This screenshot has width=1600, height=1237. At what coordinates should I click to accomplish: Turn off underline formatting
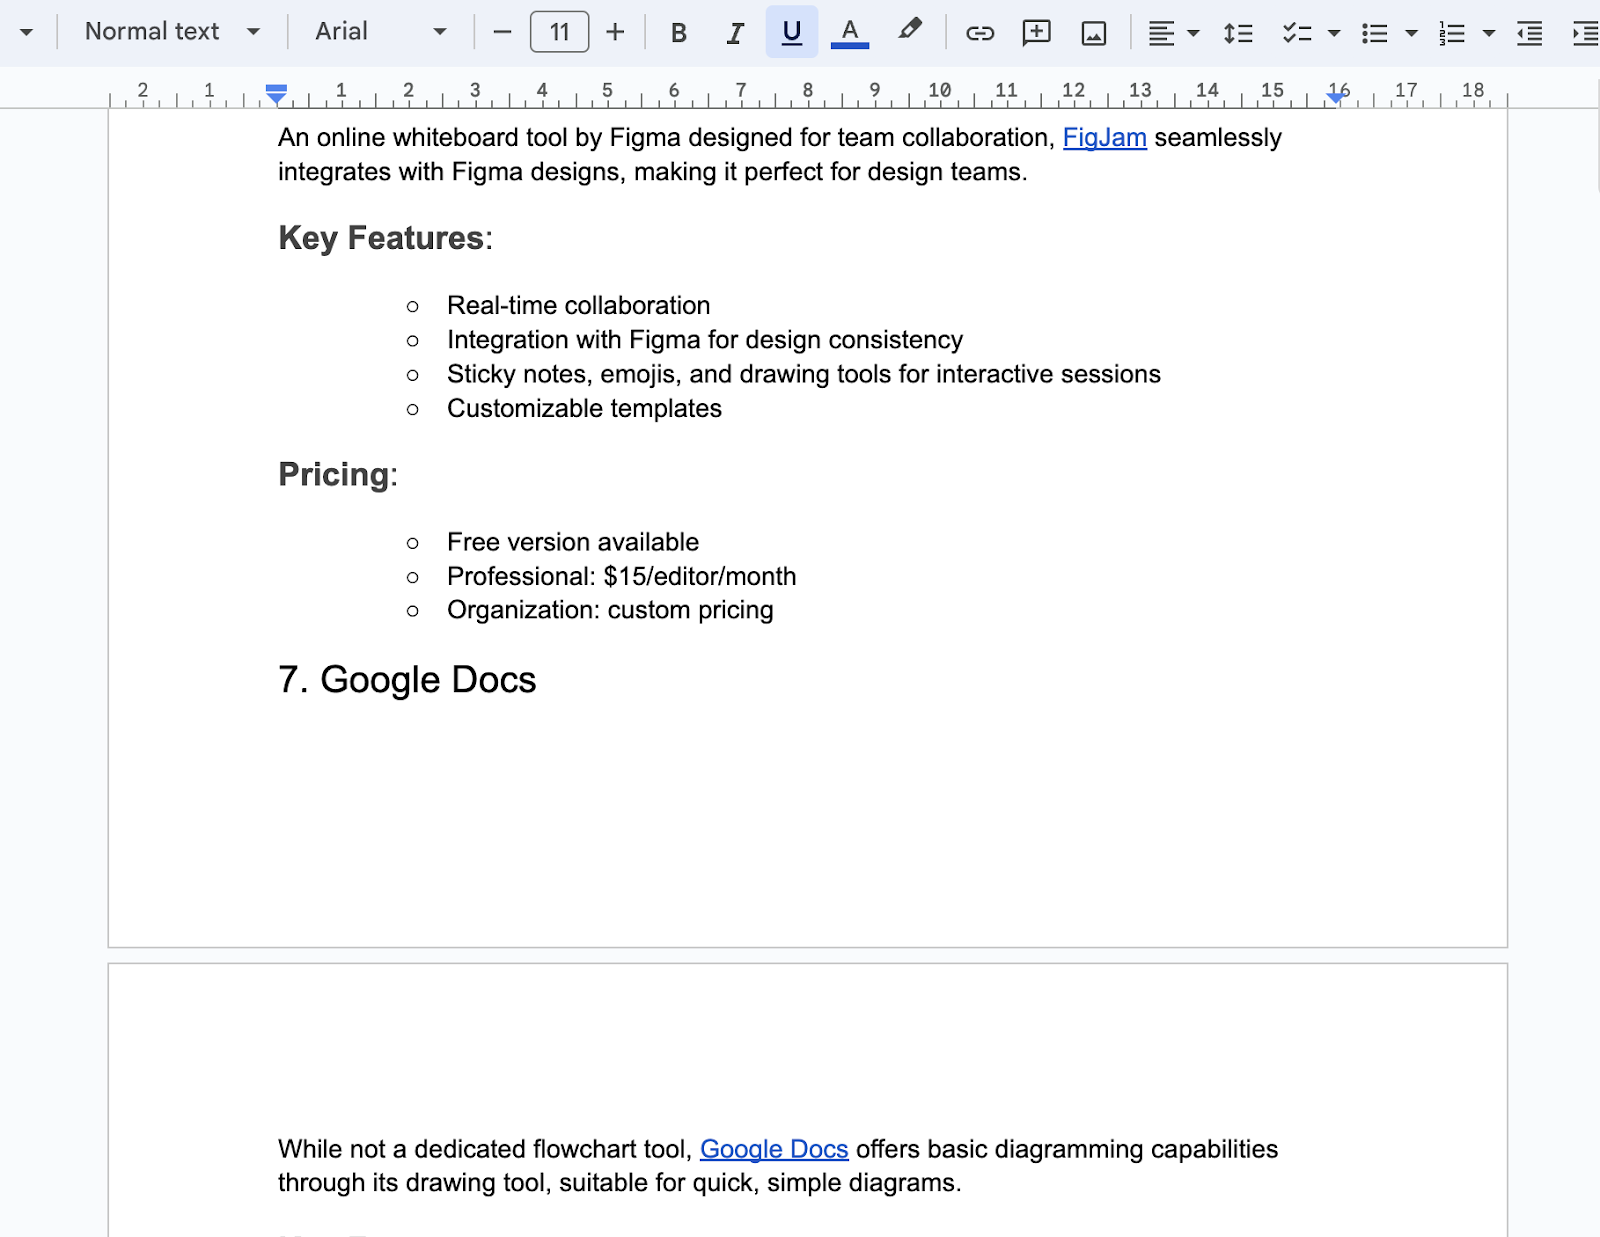[792, 32]
